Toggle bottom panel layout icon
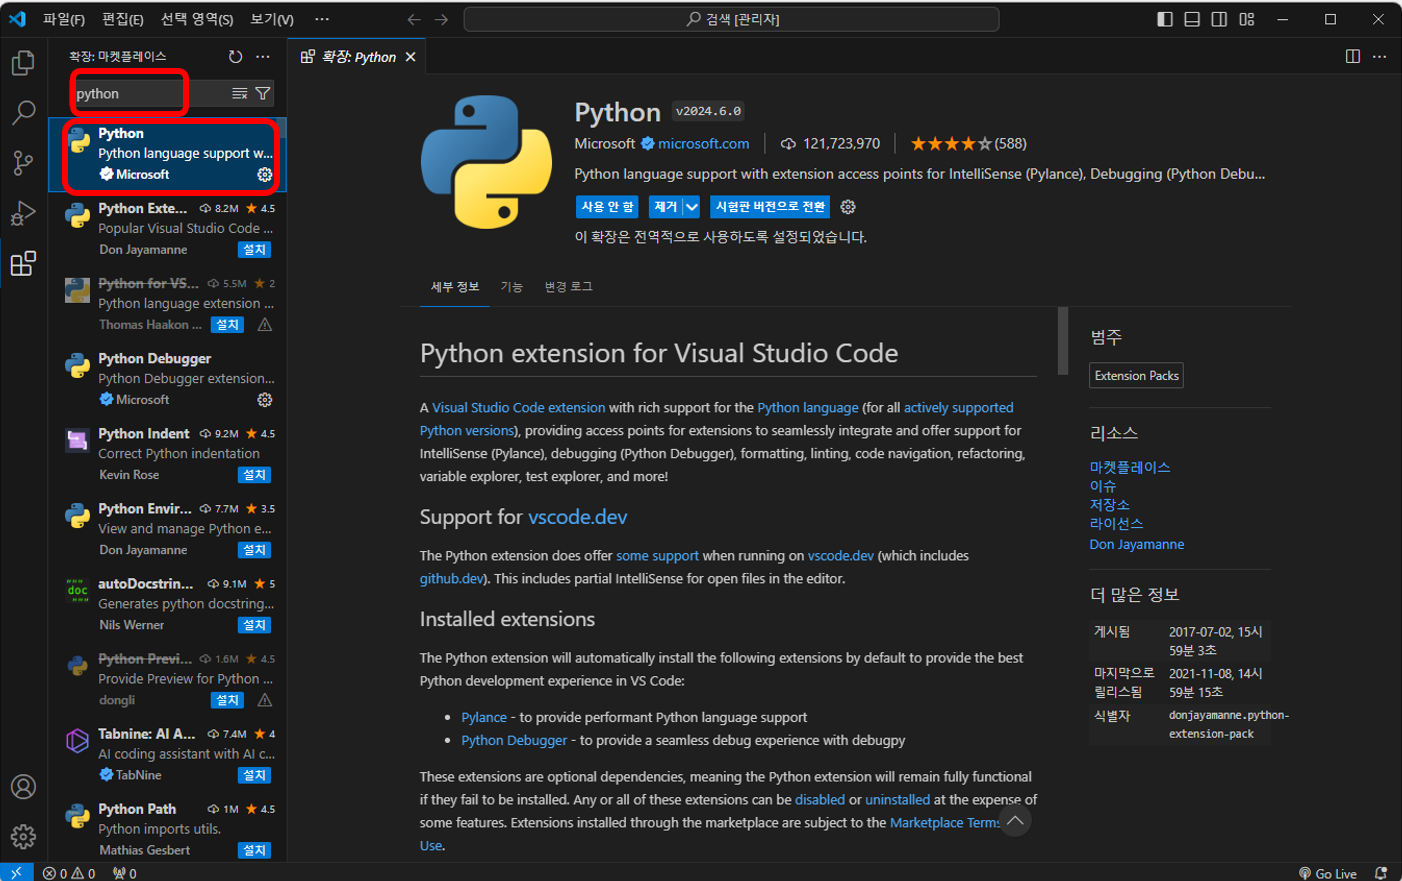This screenshot has width=1402, height=881. [x=1192, y=19]
